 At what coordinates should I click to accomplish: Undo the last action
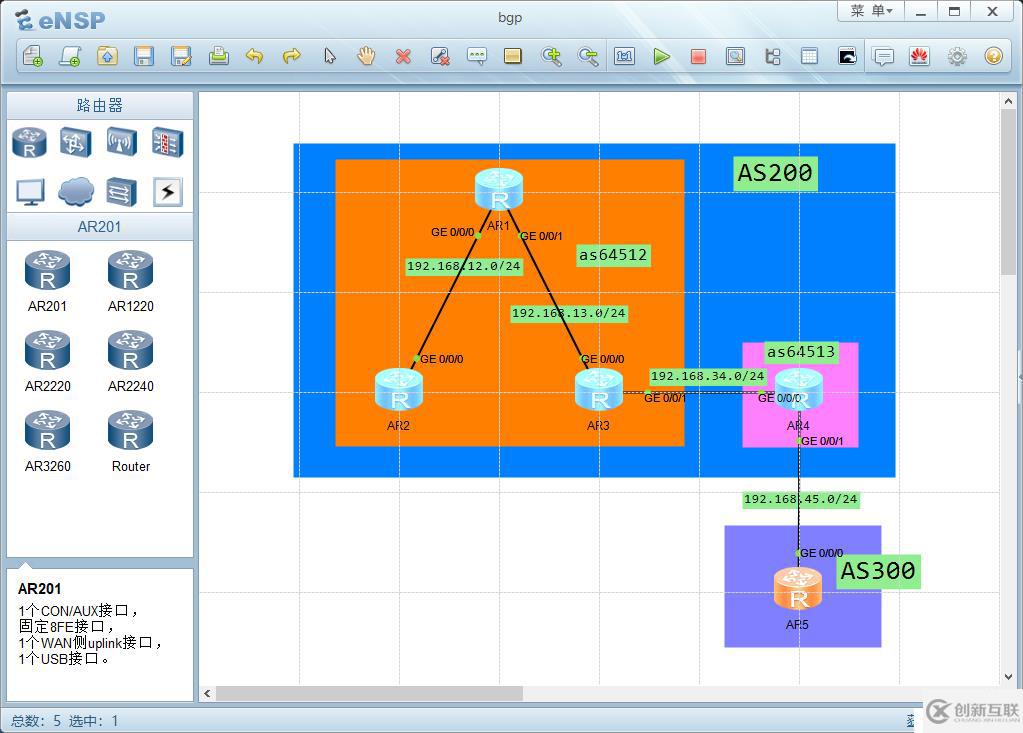click(254, 57)
